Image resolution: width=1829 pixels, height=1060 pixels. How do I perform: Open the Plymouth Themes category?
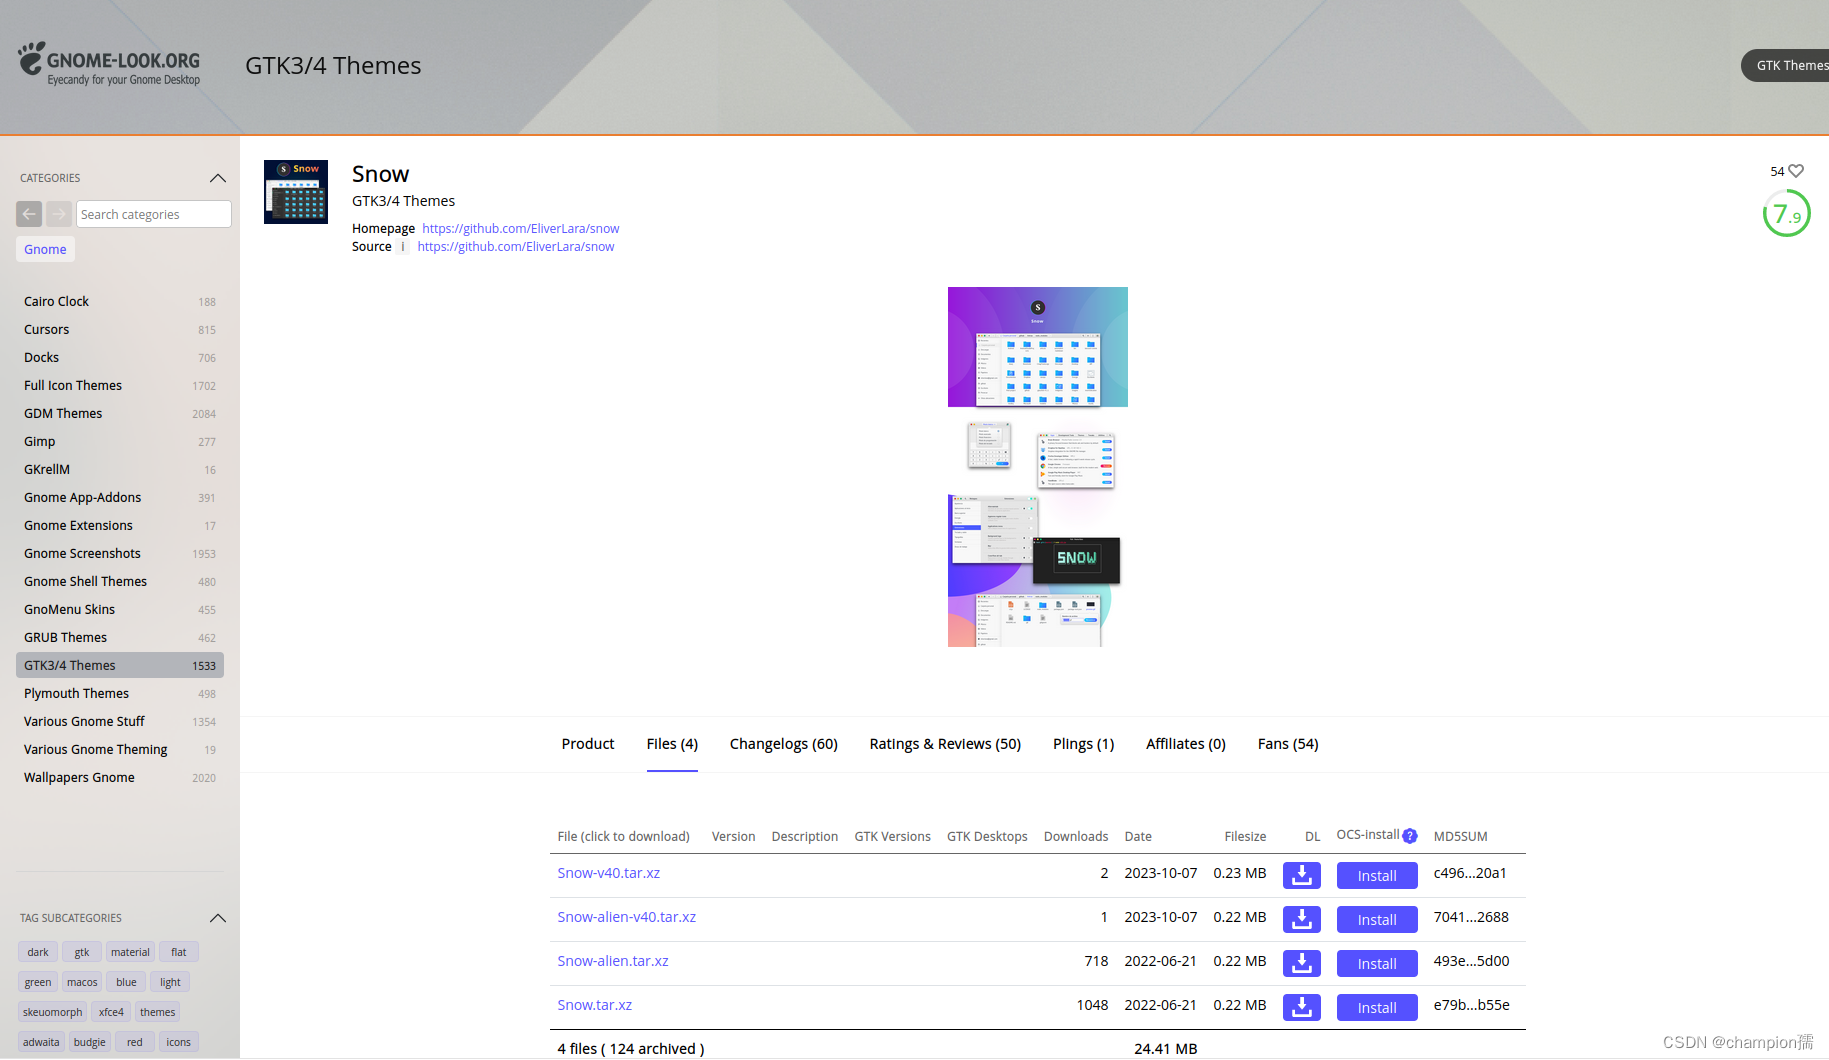coord(120,693)
